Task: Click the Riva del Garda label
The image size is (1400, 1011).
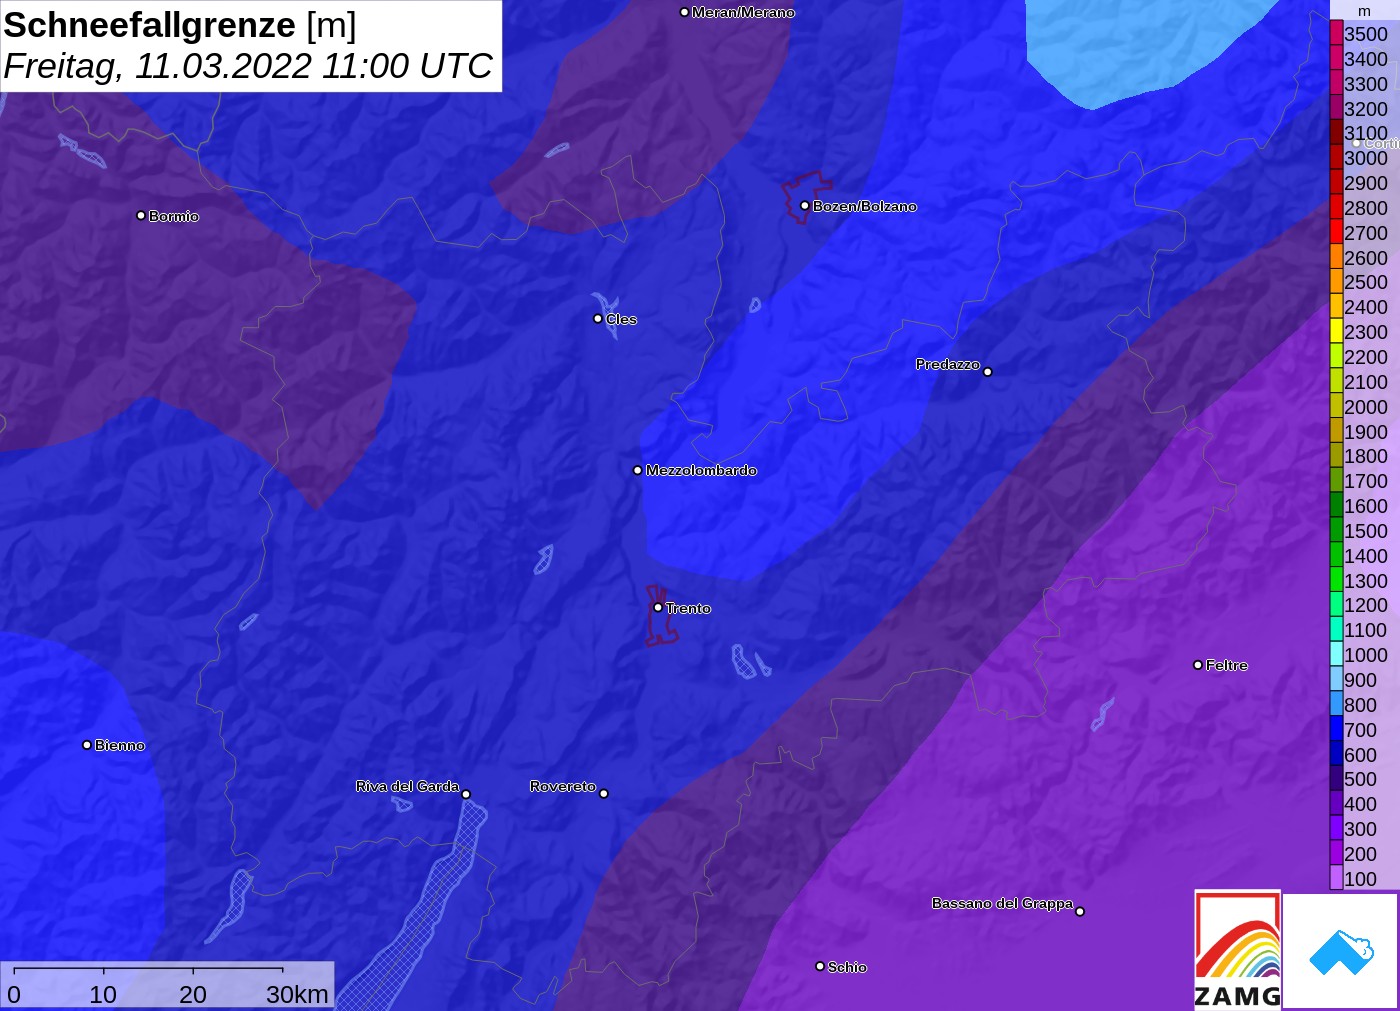Action: point(407,786)
